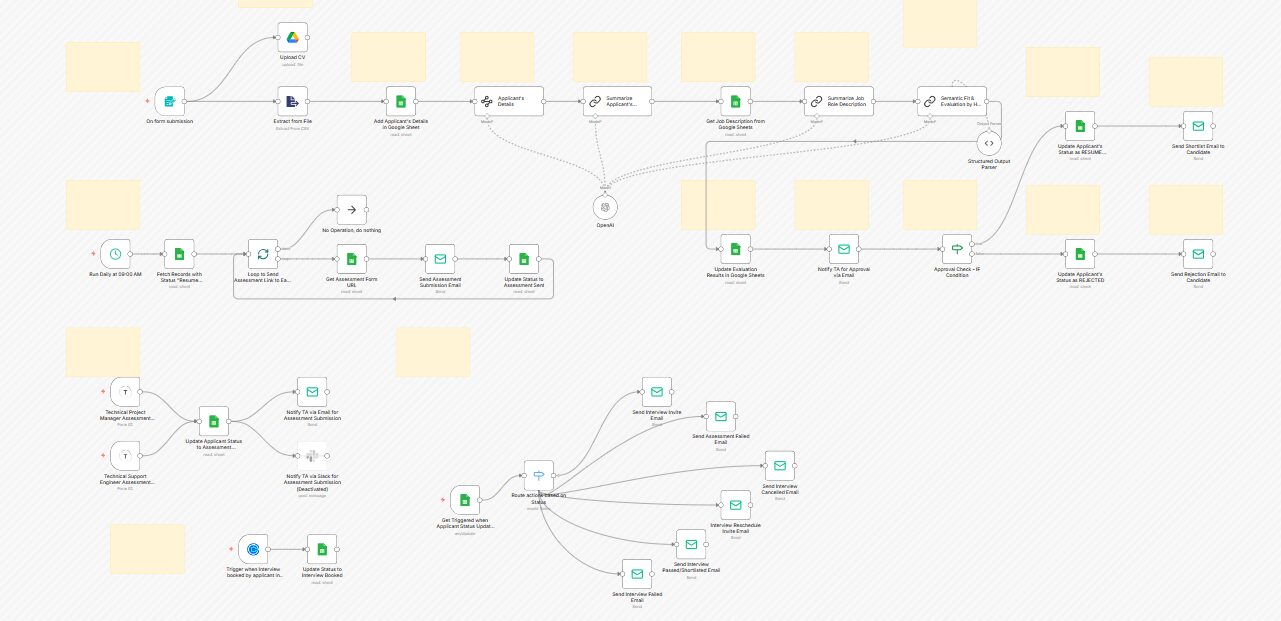
Task: Open the Interview Reschedule Invite Email node
Action: pos(736,506)
